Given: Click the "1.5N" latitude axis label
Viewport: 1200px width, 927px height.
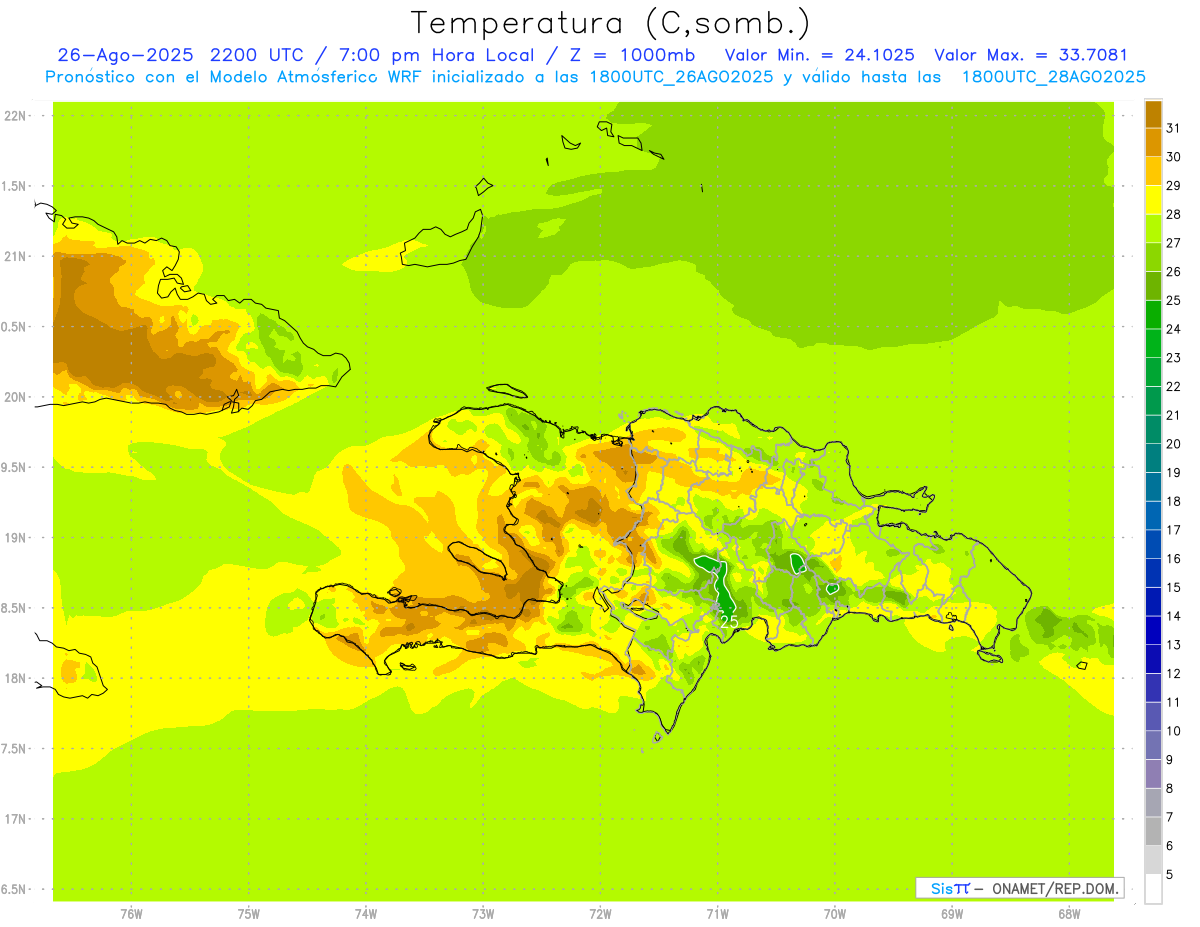Looking at the screenshot, I should point(15,186).
